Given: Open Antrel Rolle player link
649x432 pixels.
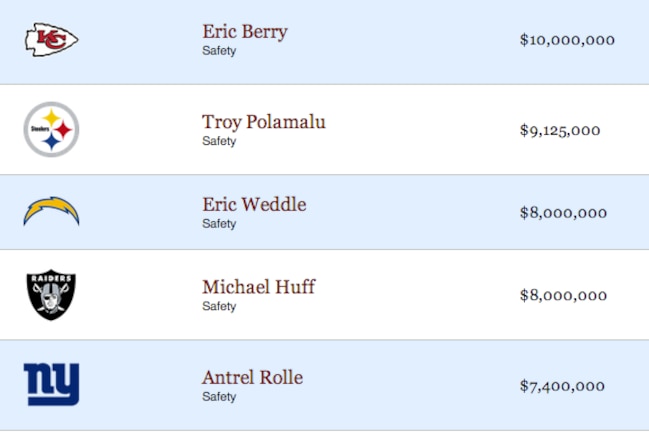Looking at the screenshot, I should (252, 377).
